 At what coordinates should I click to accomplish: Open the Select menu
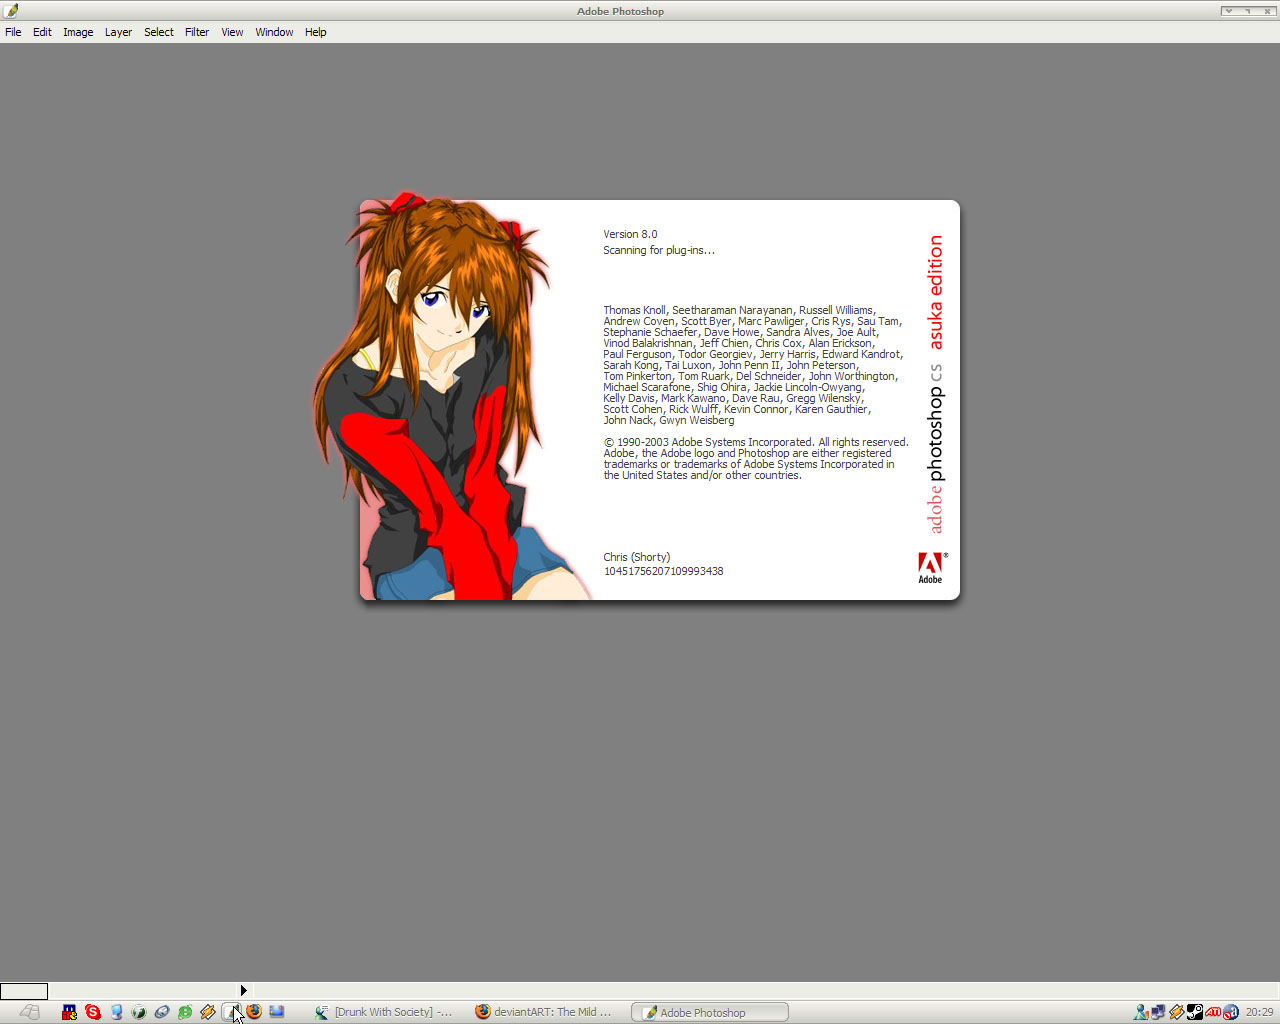coord(159,32)
